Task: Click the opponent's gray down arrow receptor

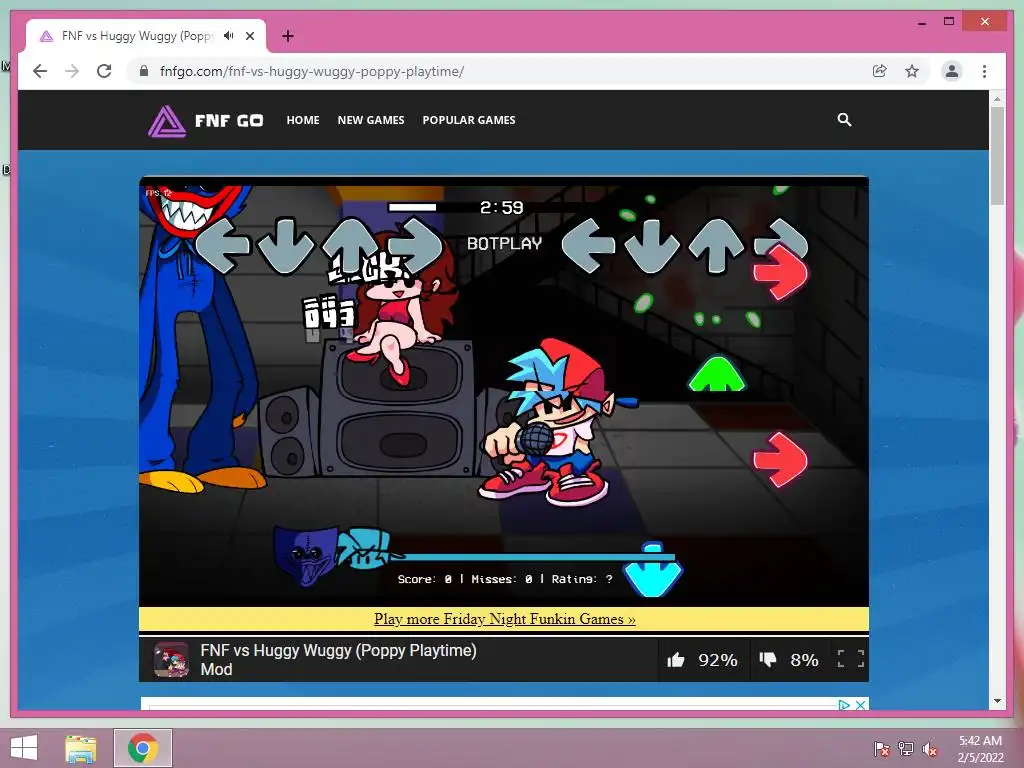Action: click(286, 246)
